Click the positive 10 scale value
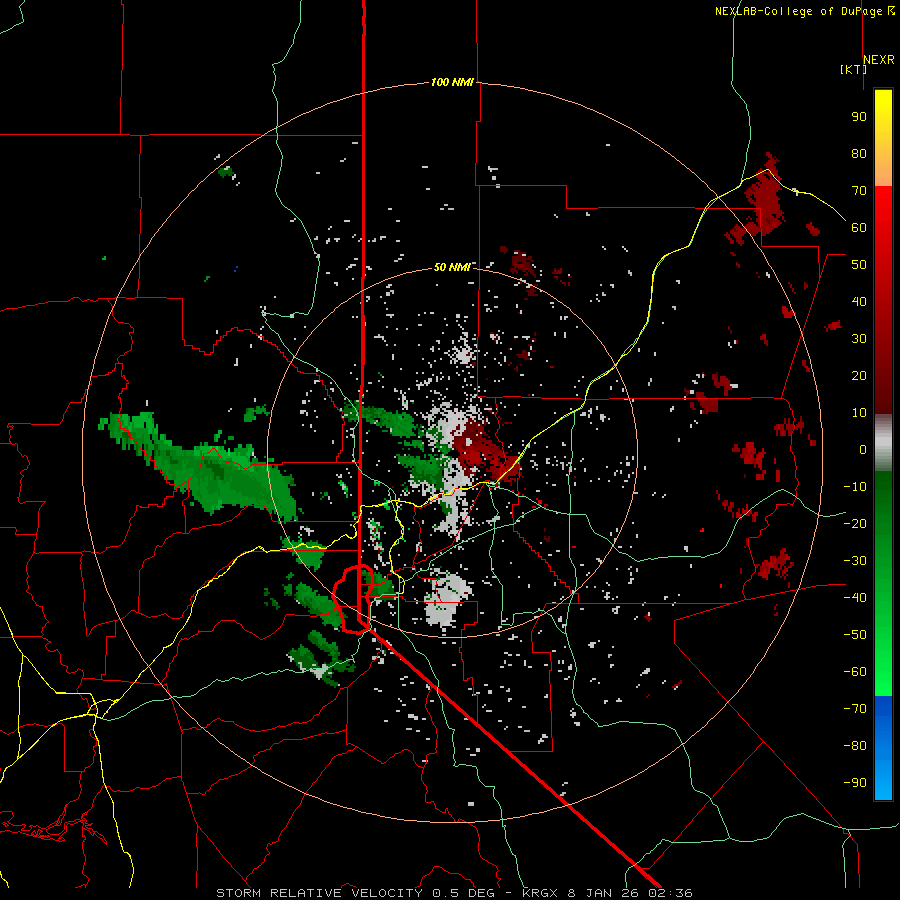The height and width of the screenshot is (900, 900). 859,413
